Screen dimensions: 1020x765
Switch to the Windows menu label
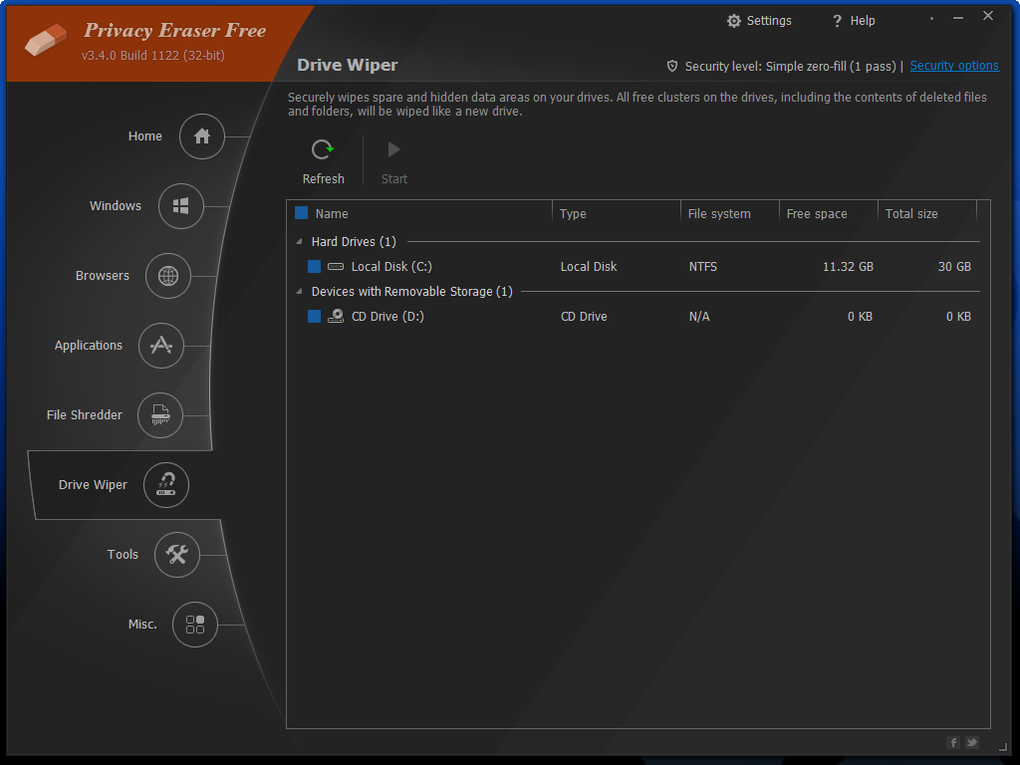click(x=115, y=206)
